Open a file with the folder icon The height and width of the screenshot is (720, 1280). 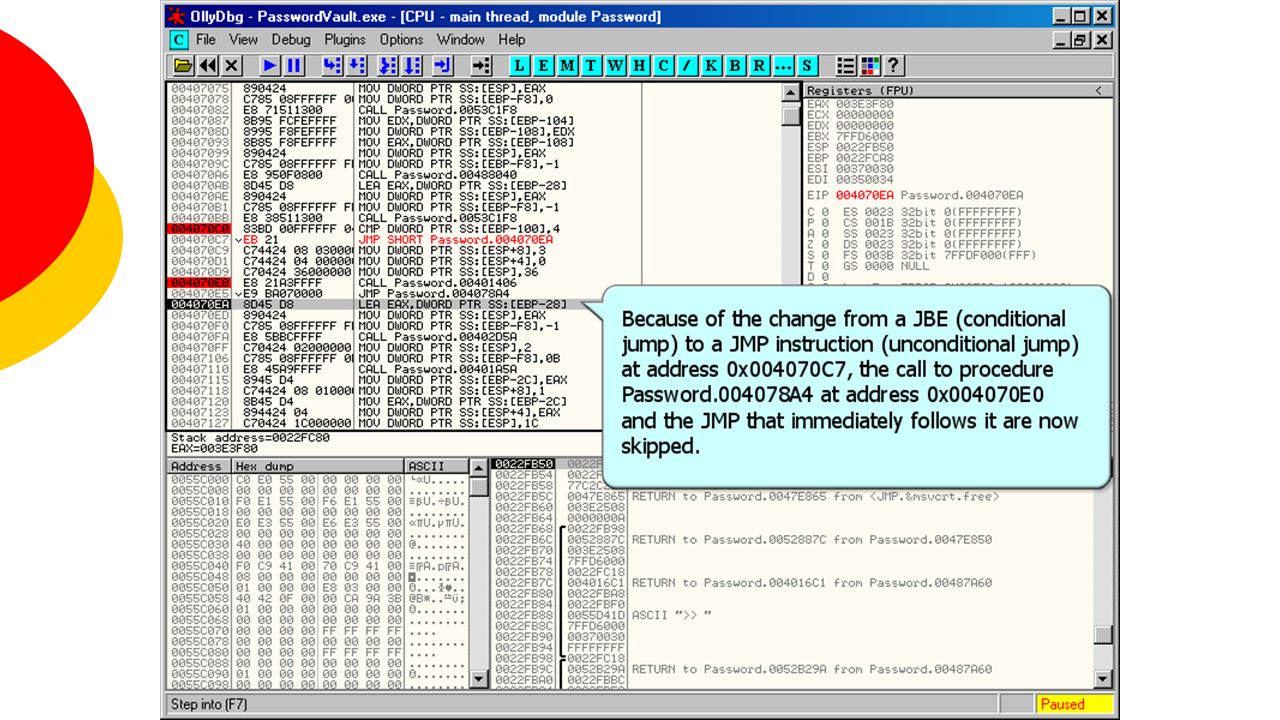point(184,65)
